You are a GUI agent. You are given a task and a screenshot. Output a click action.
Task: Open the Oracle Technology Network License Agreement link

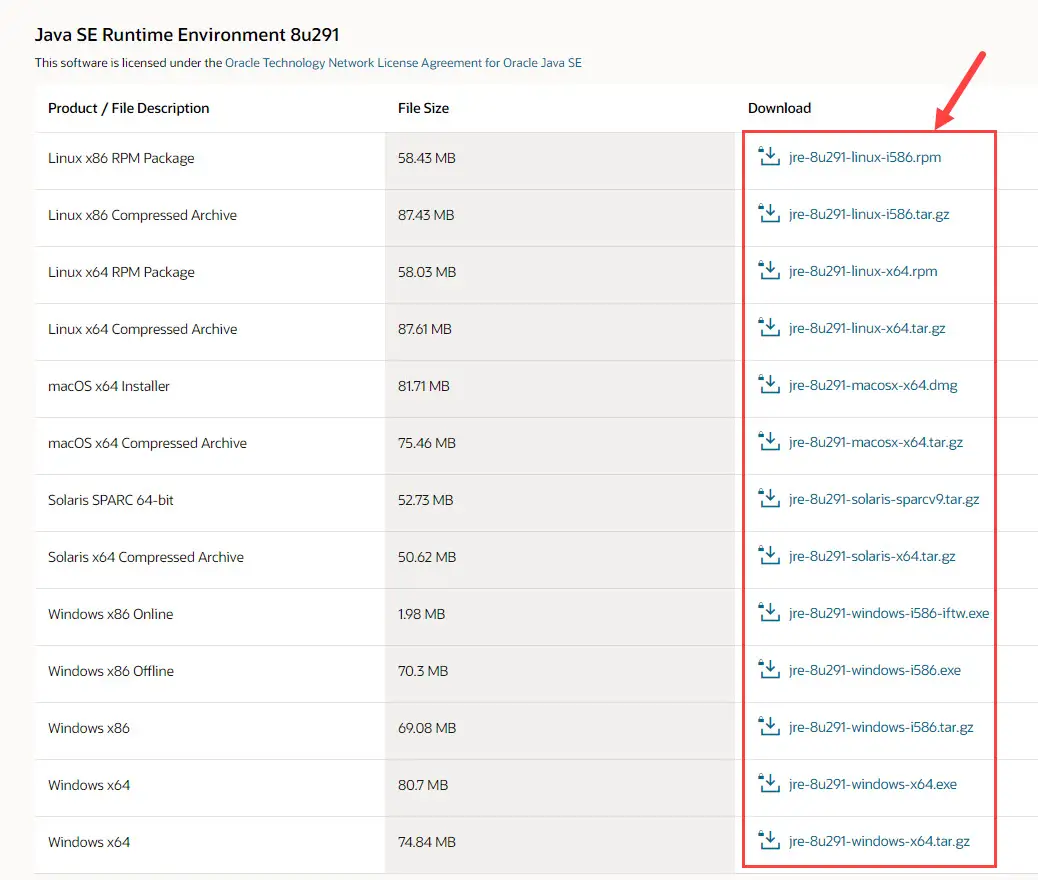403,63
